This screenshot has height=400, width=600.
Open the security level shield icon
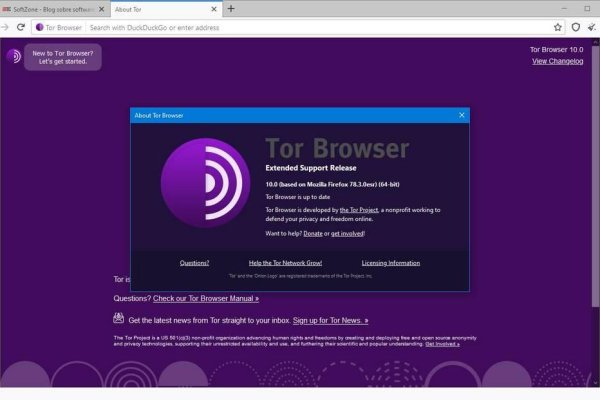click(575, 27)
